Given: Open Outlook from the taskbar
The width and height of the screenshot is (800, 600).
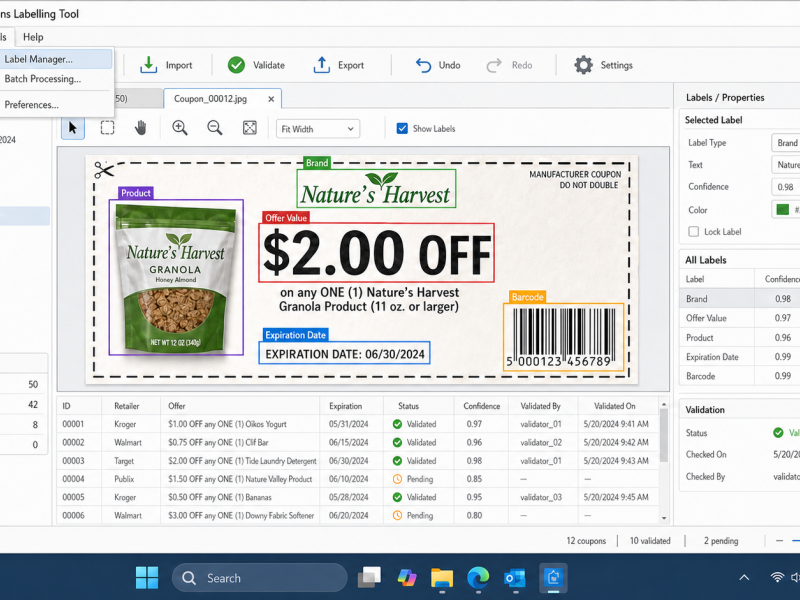Looking at the screenshot, I should point(514,578).
